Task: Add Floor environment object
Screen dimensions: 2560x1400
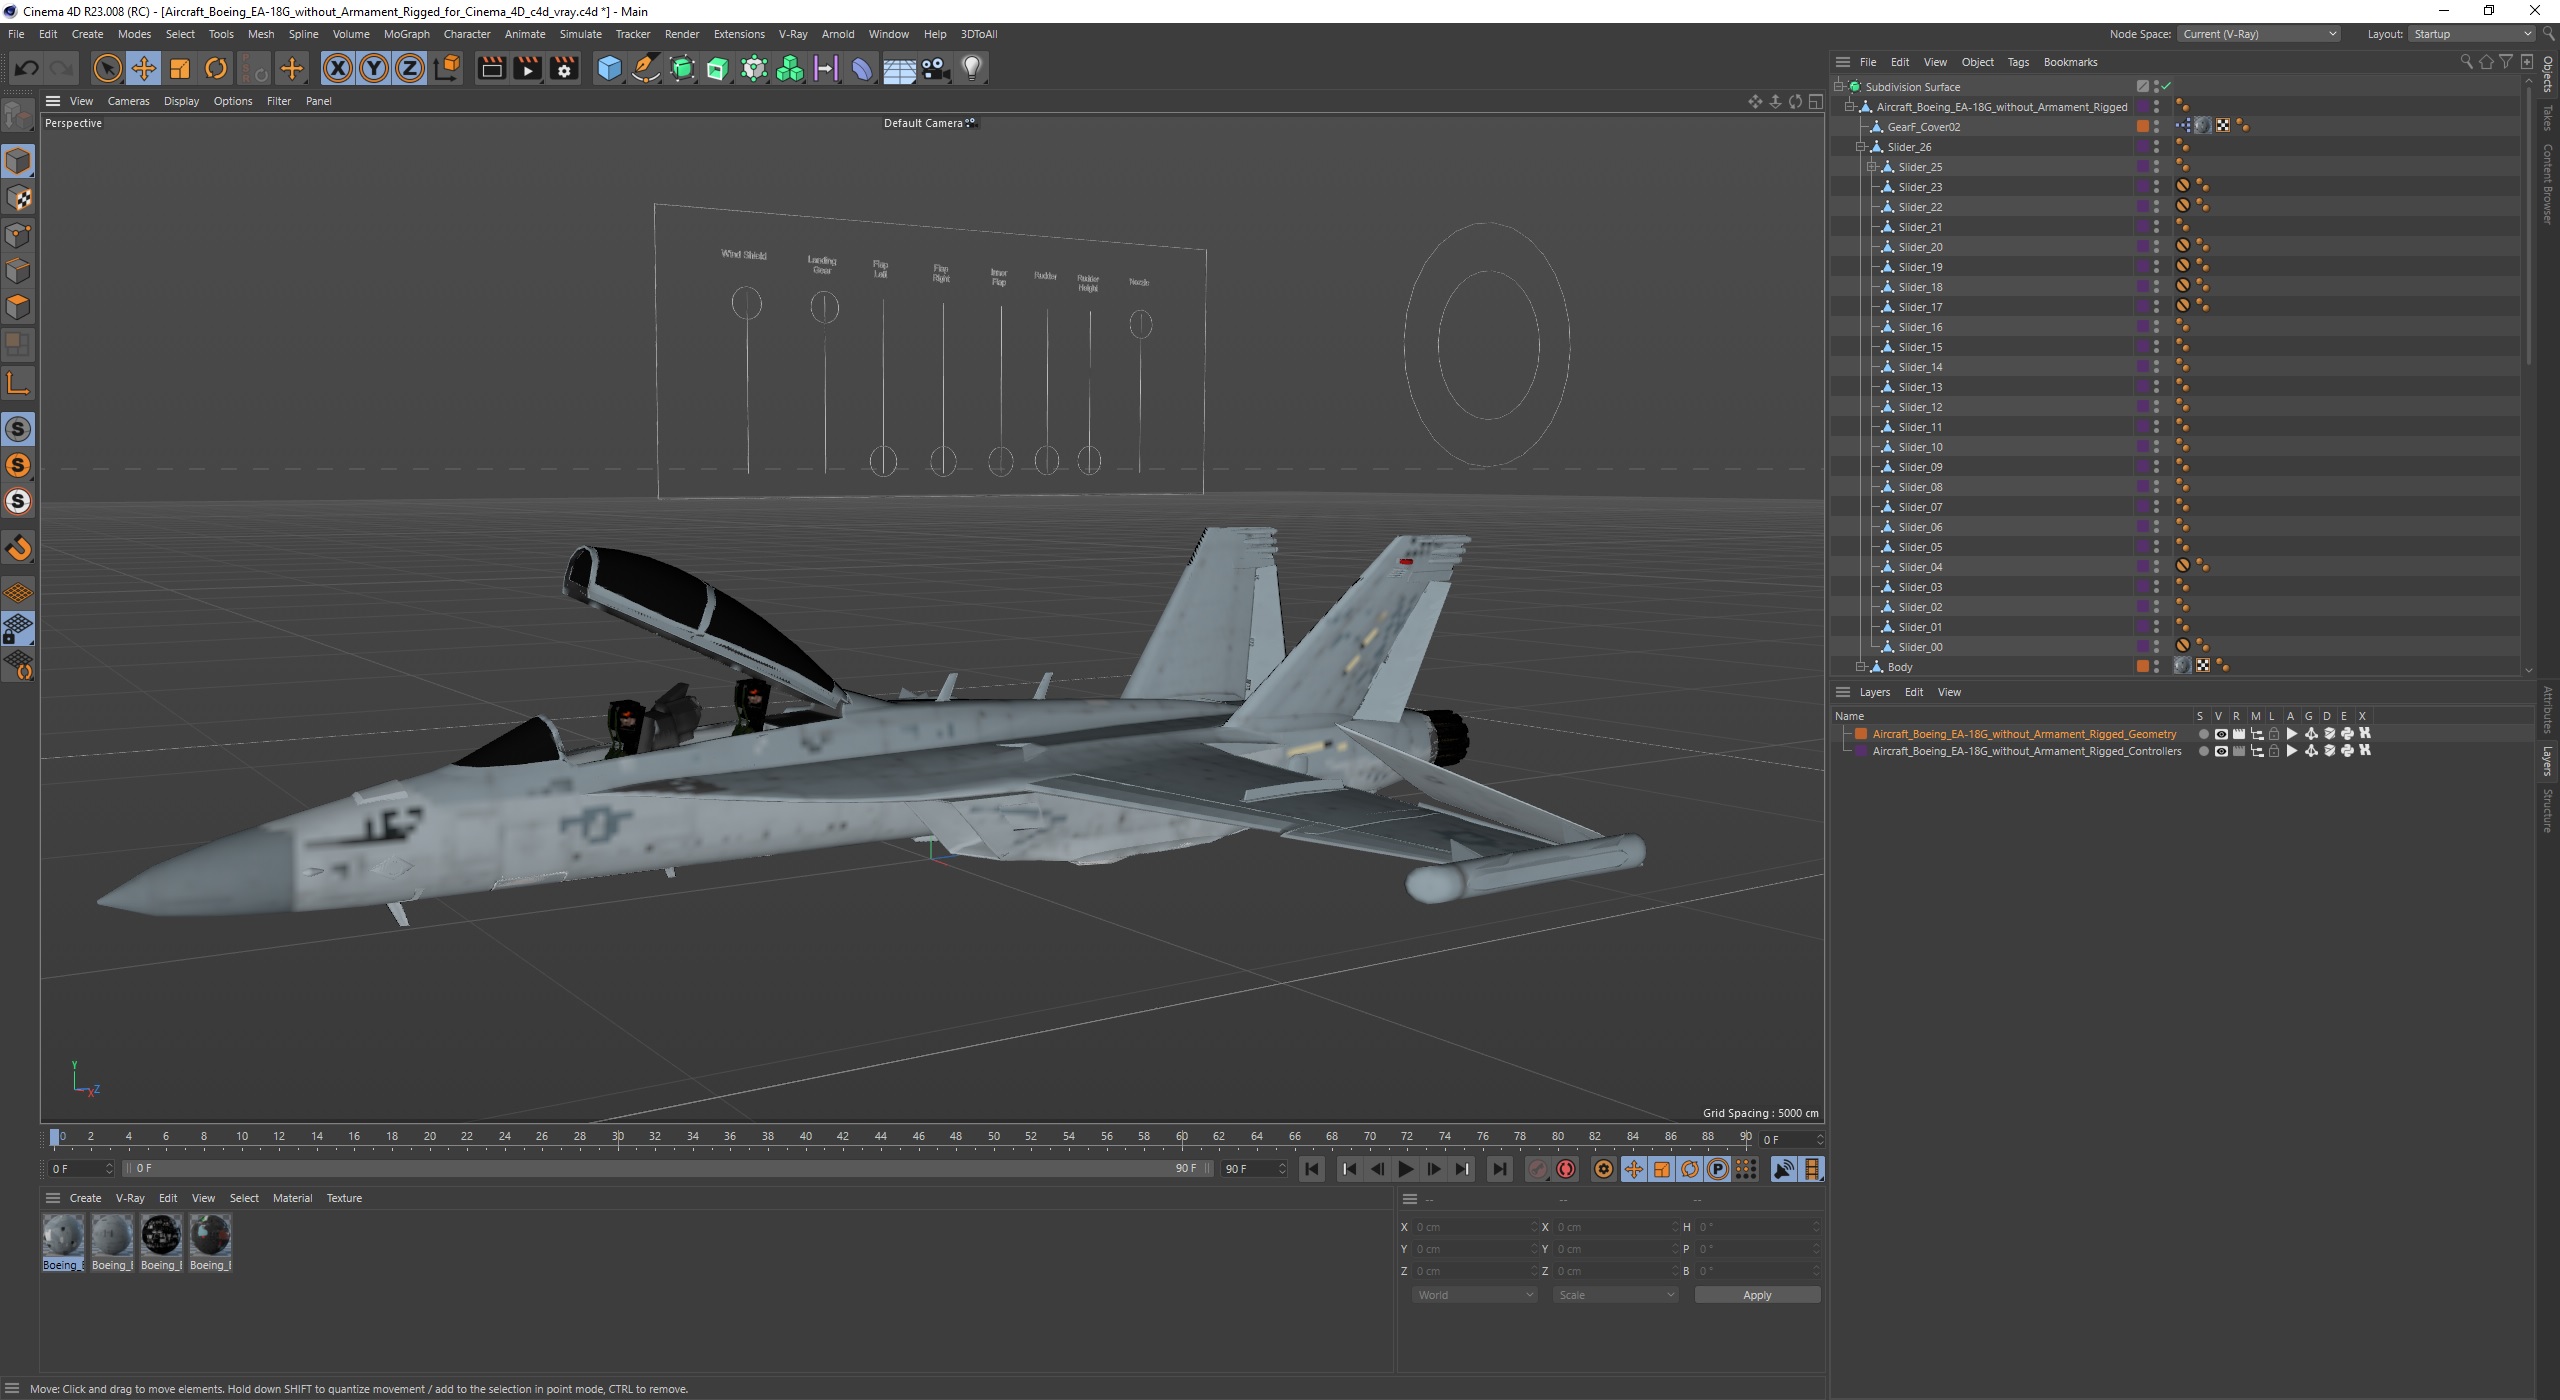Action: [x=899, y=68]
